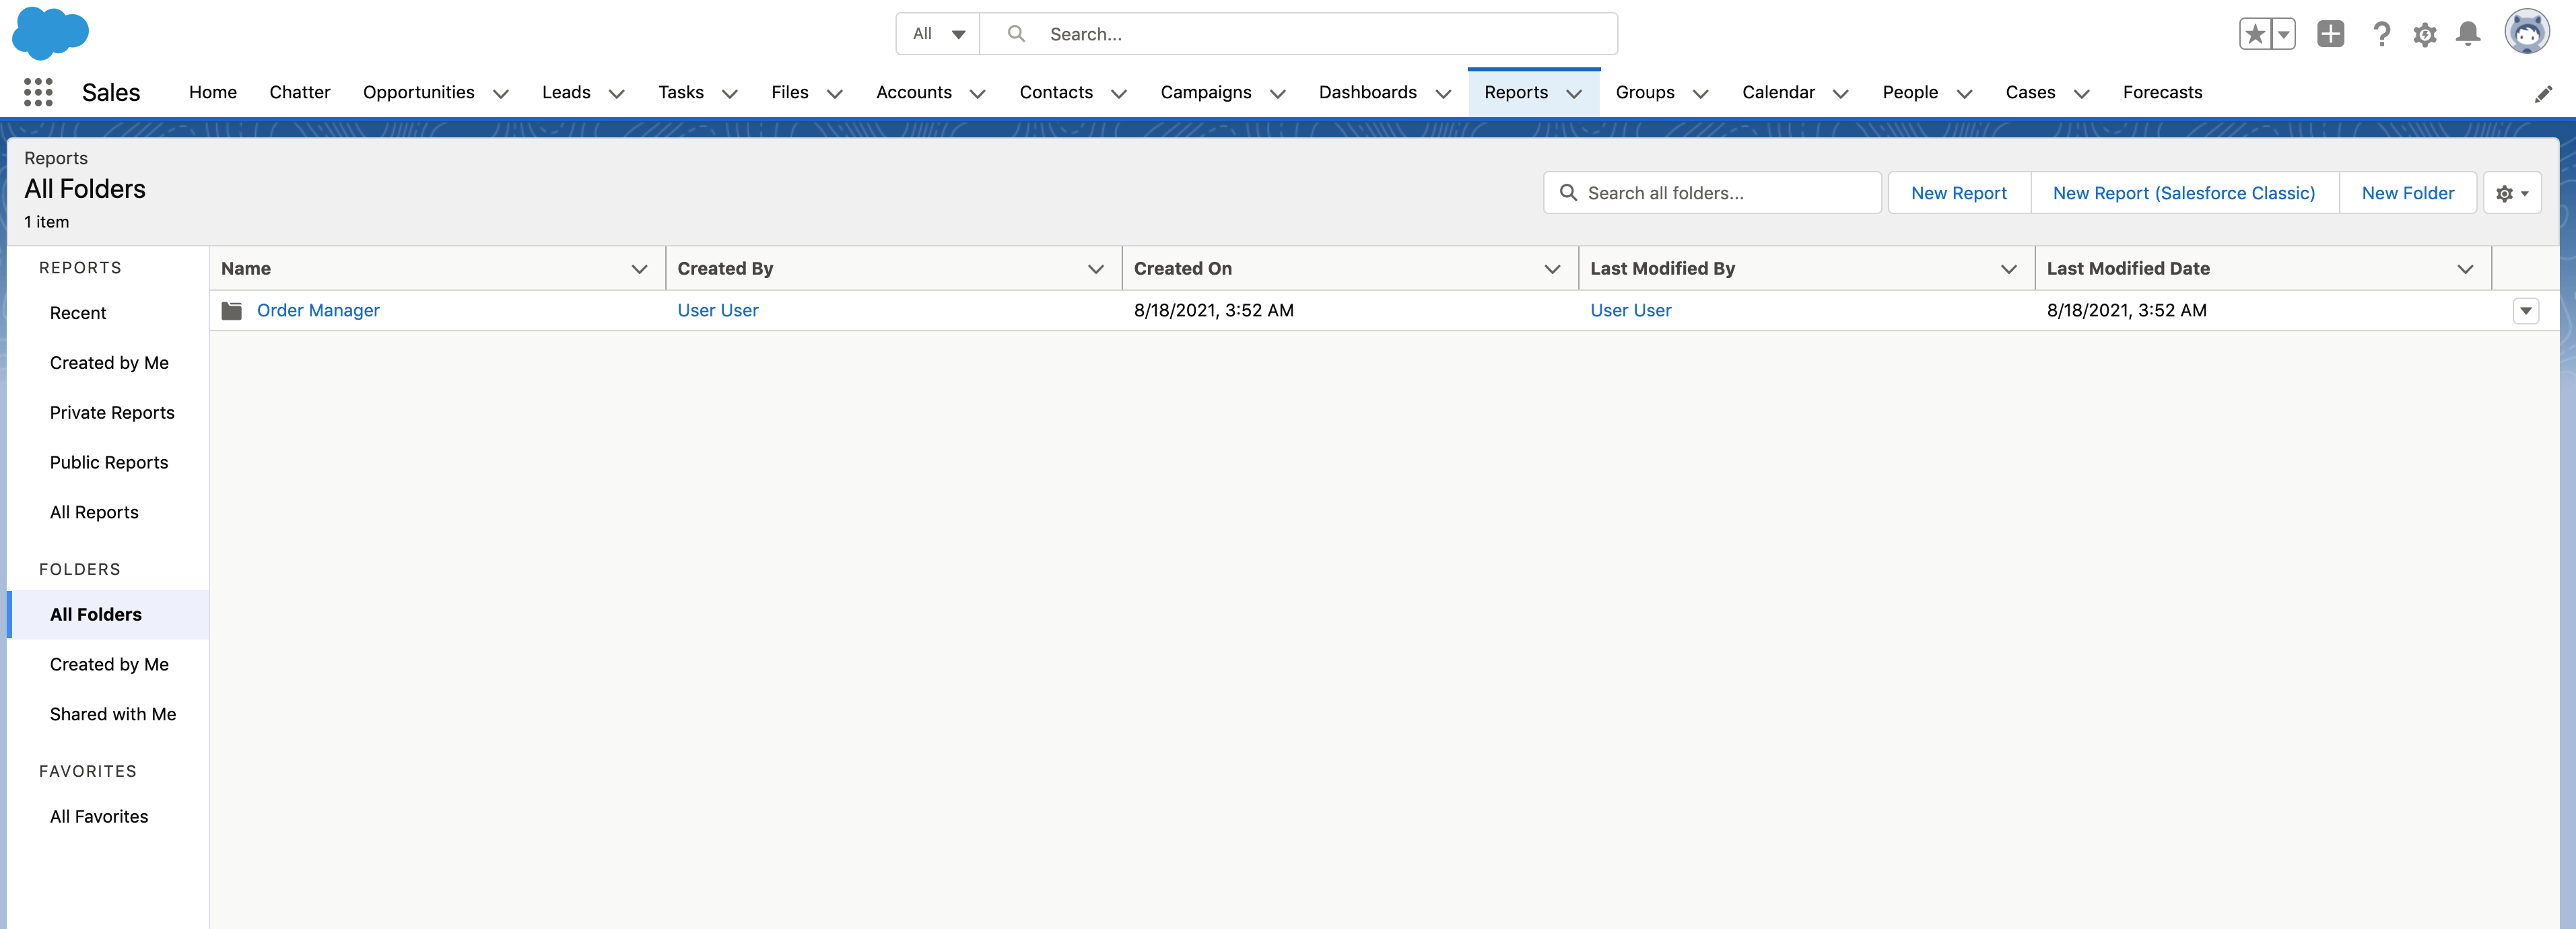Open Created On column actions chevron

(x=1552, y=269)
